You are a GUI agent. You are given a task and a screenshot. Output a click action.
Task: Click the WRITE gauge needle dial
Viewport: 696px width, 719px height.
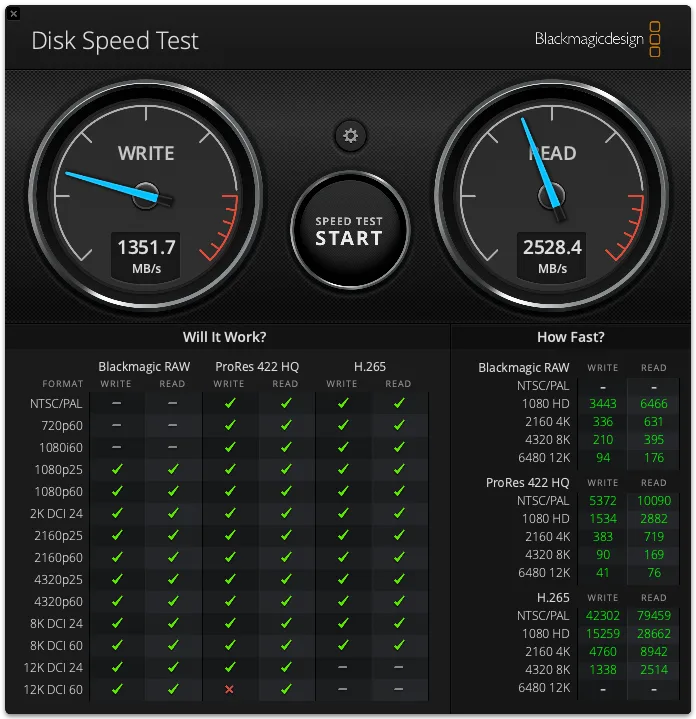146,196
